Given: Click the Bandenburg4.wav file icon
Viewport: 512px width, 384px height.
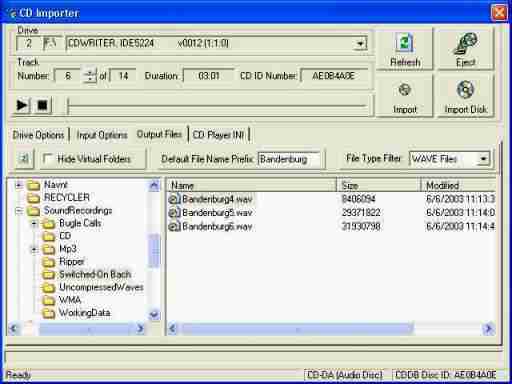Looking at the screenshot, I should pyautogui.click(x=174, y=199).
